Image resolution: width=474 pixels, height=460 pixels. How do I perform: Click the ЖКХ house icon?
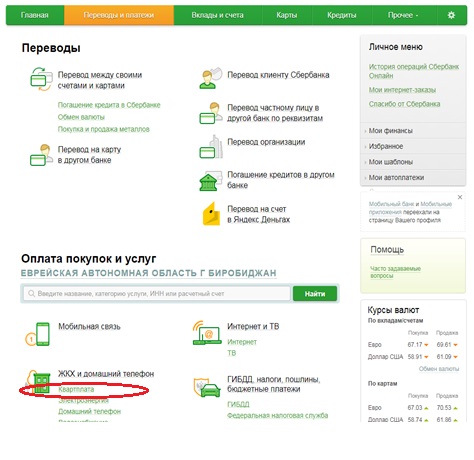pos(38,383)
